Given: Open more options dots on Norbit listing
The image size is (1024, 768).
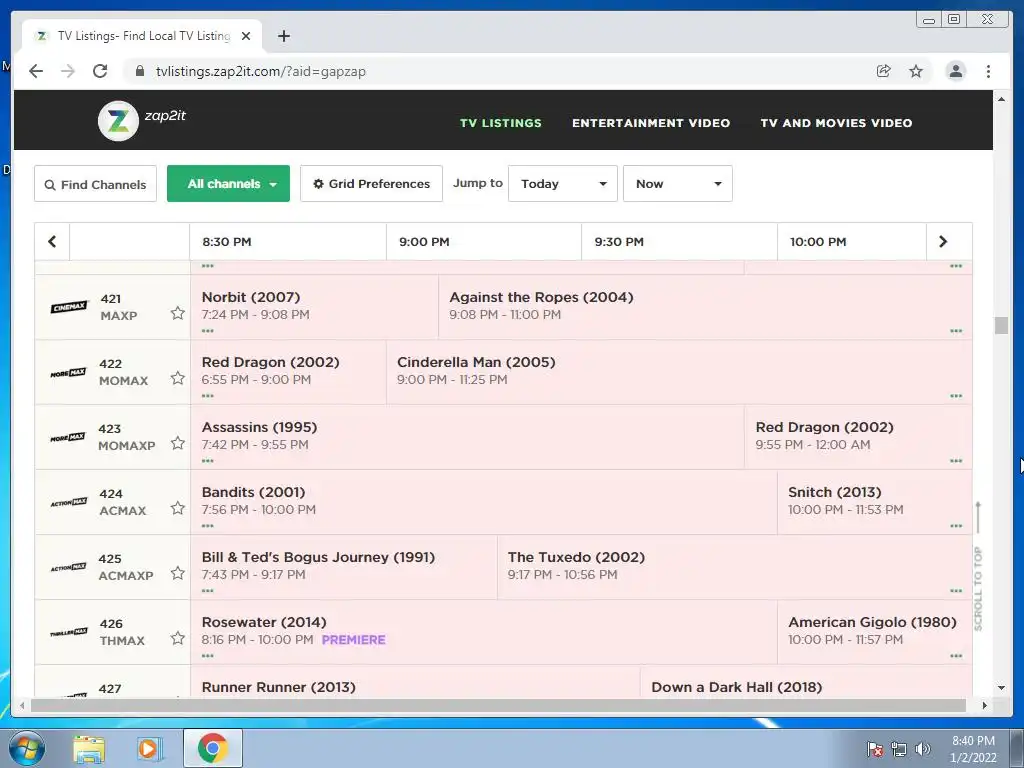Looking at the screenshot, I should [208, 331].
